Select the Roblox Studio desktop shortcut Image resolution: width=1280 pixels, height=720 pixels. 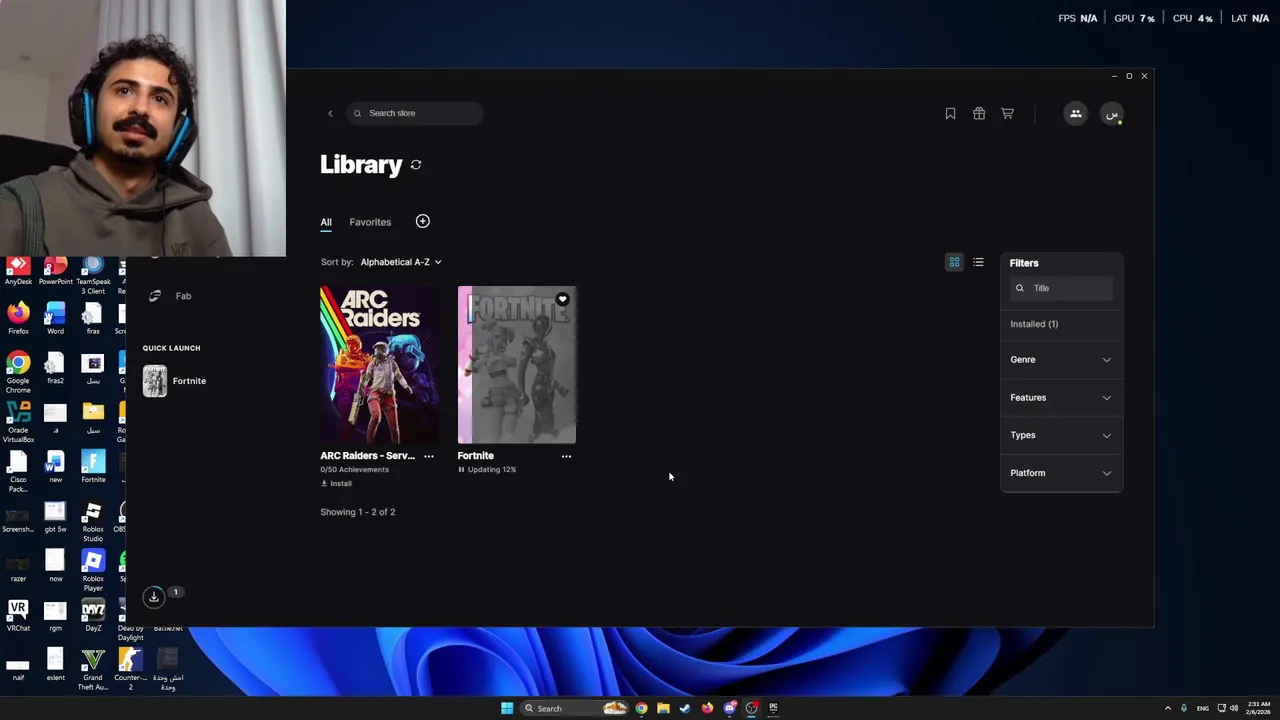tap(93, 521)
